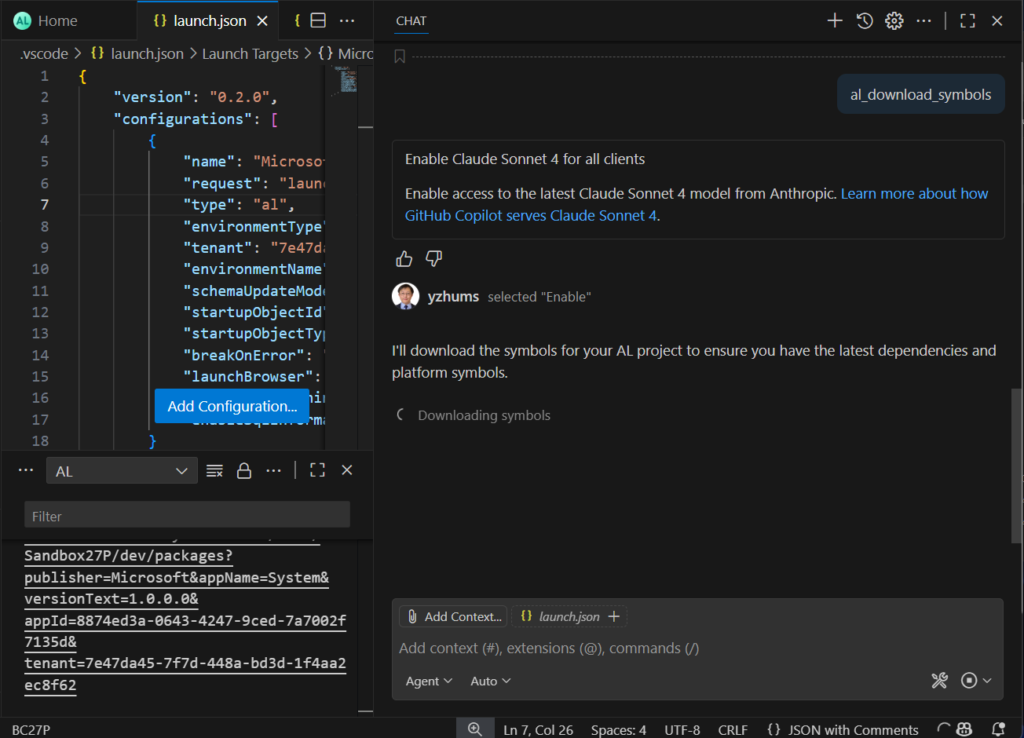Open the Agent mode dropdown
This screenshot has width=1024, height=738.
click(429, 681)
